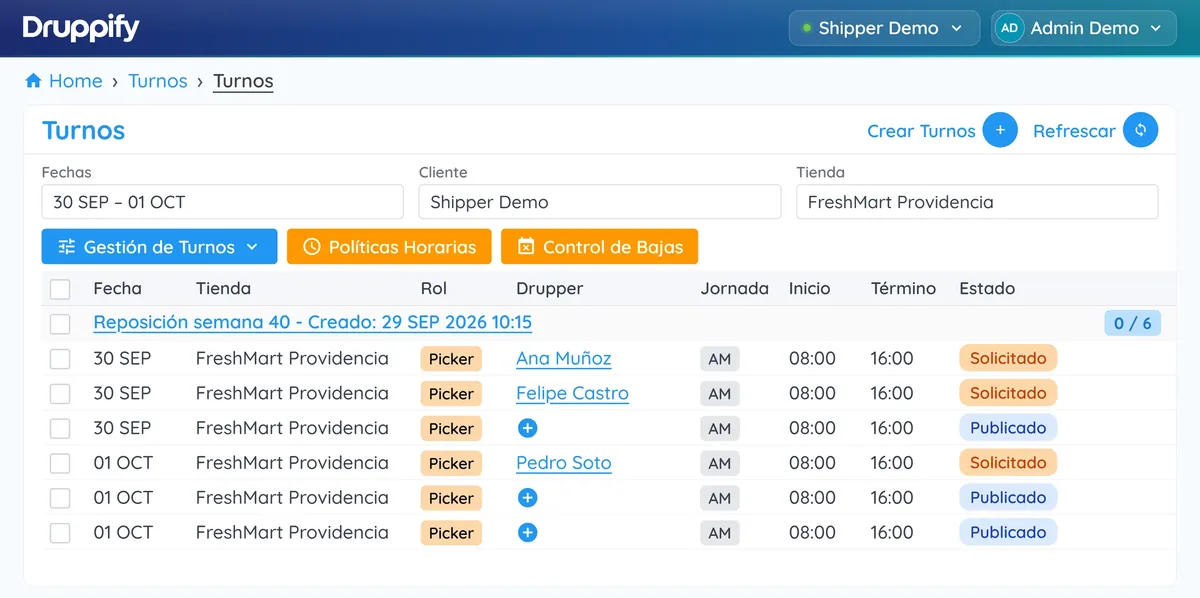The height and width of the screenshot is (598, 1200).
Task: Click the Tienda field FreshMart Providencia
Action: [x=977, y=202]
